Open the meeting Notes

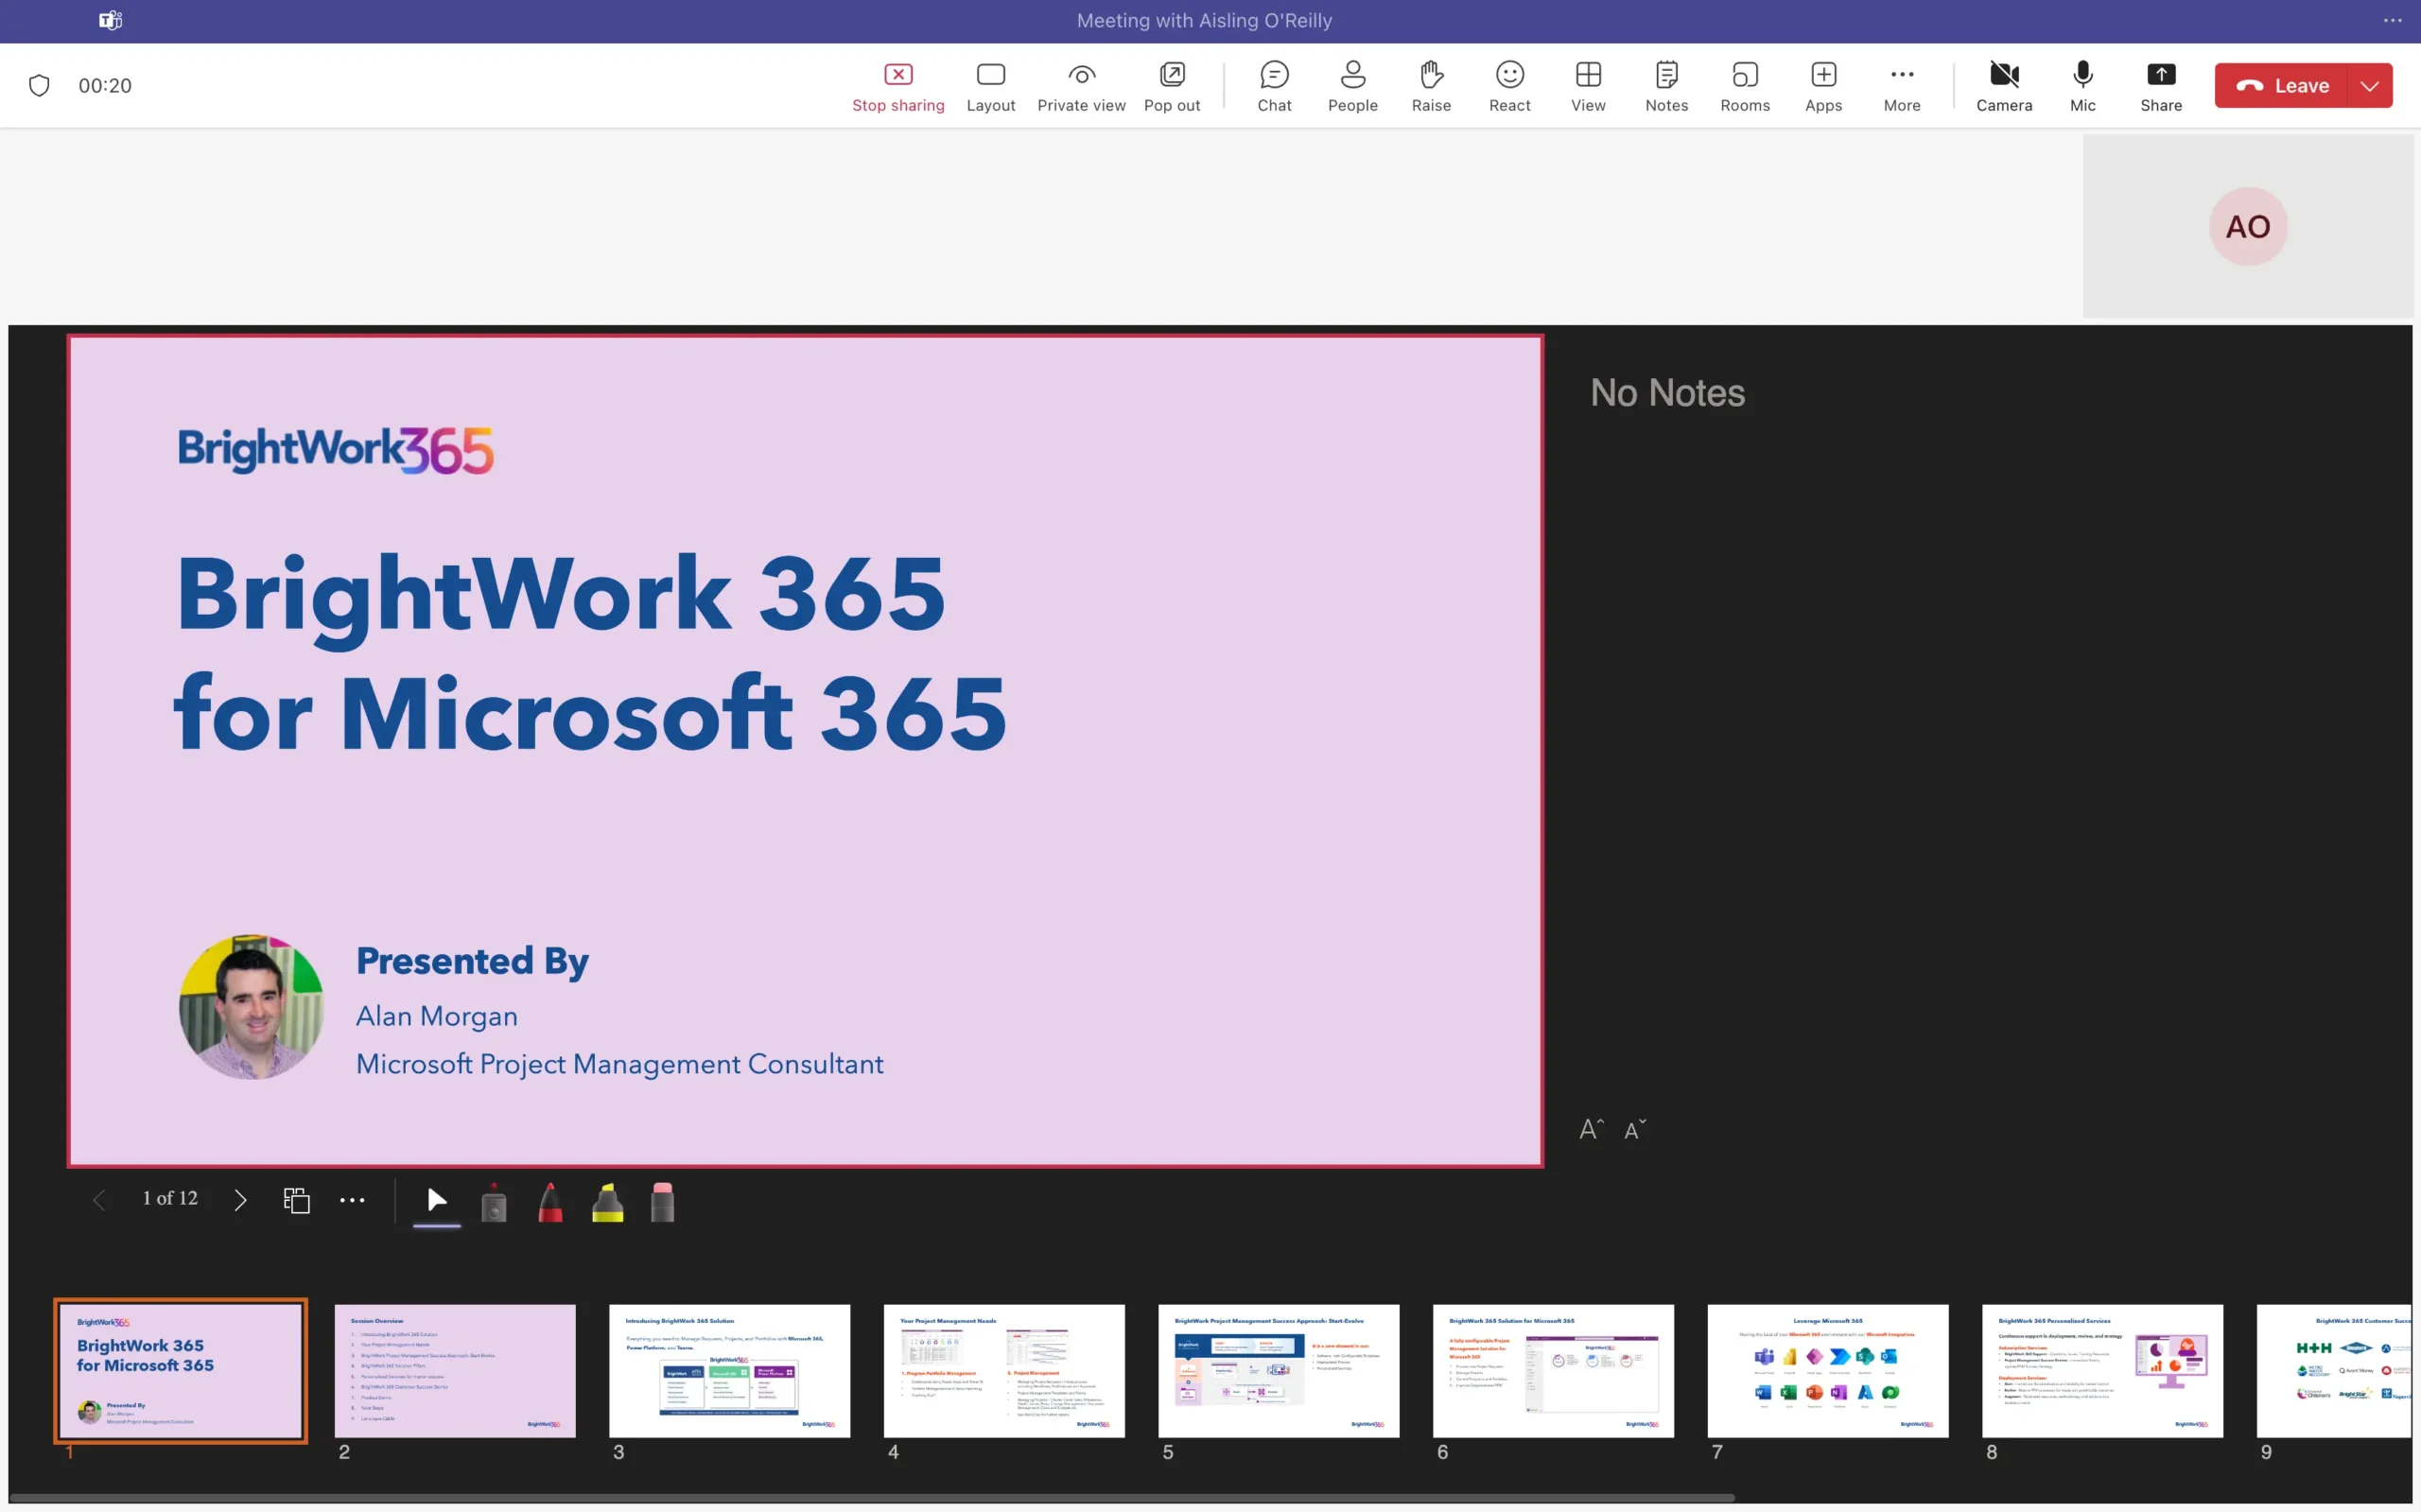point(1666,85)
